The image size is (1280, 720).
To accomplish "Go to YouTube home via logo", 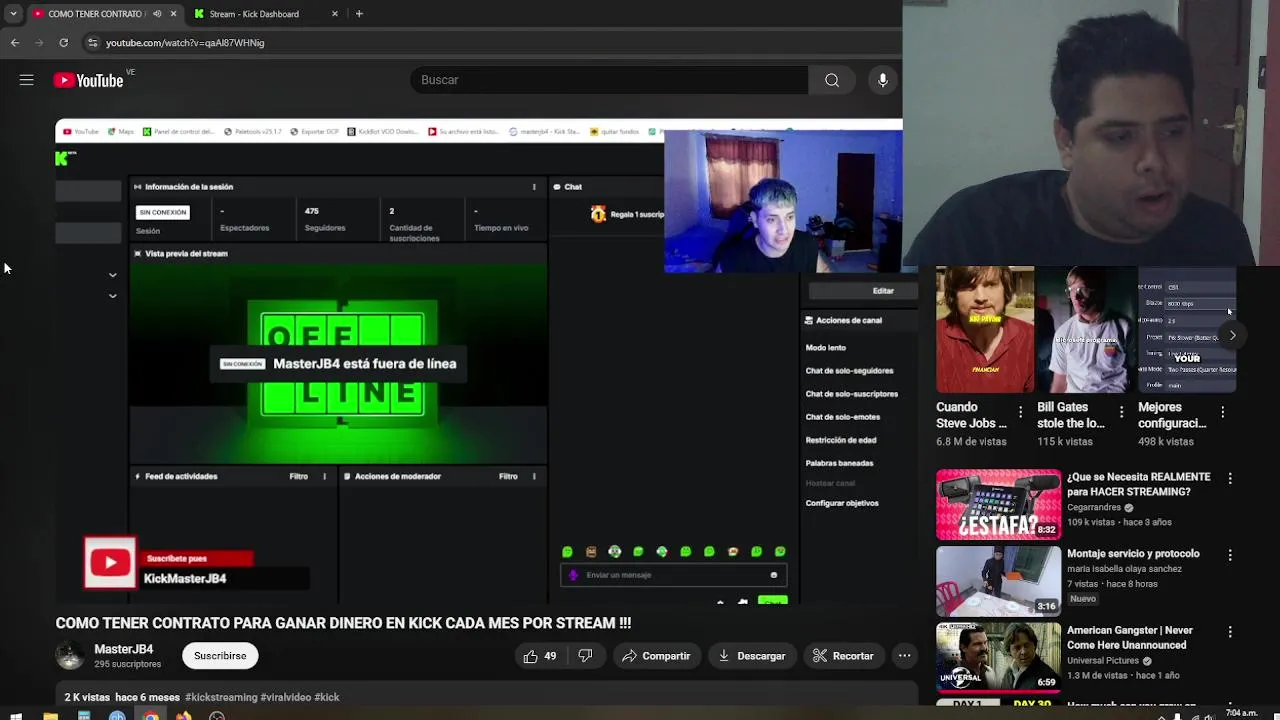I will click(88, 80).
